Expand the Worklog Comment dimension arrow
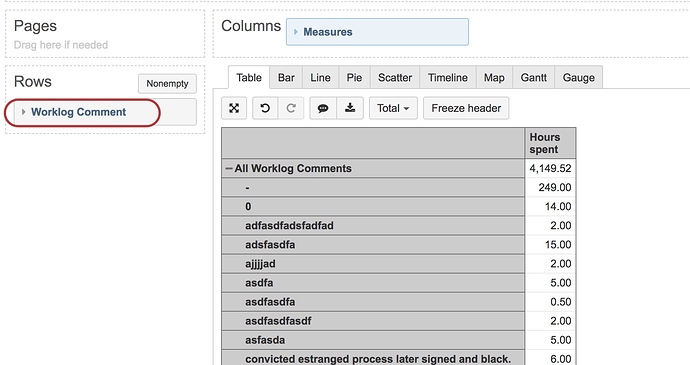The height and width of the screenshot is (365, 690). coord(23,112)
